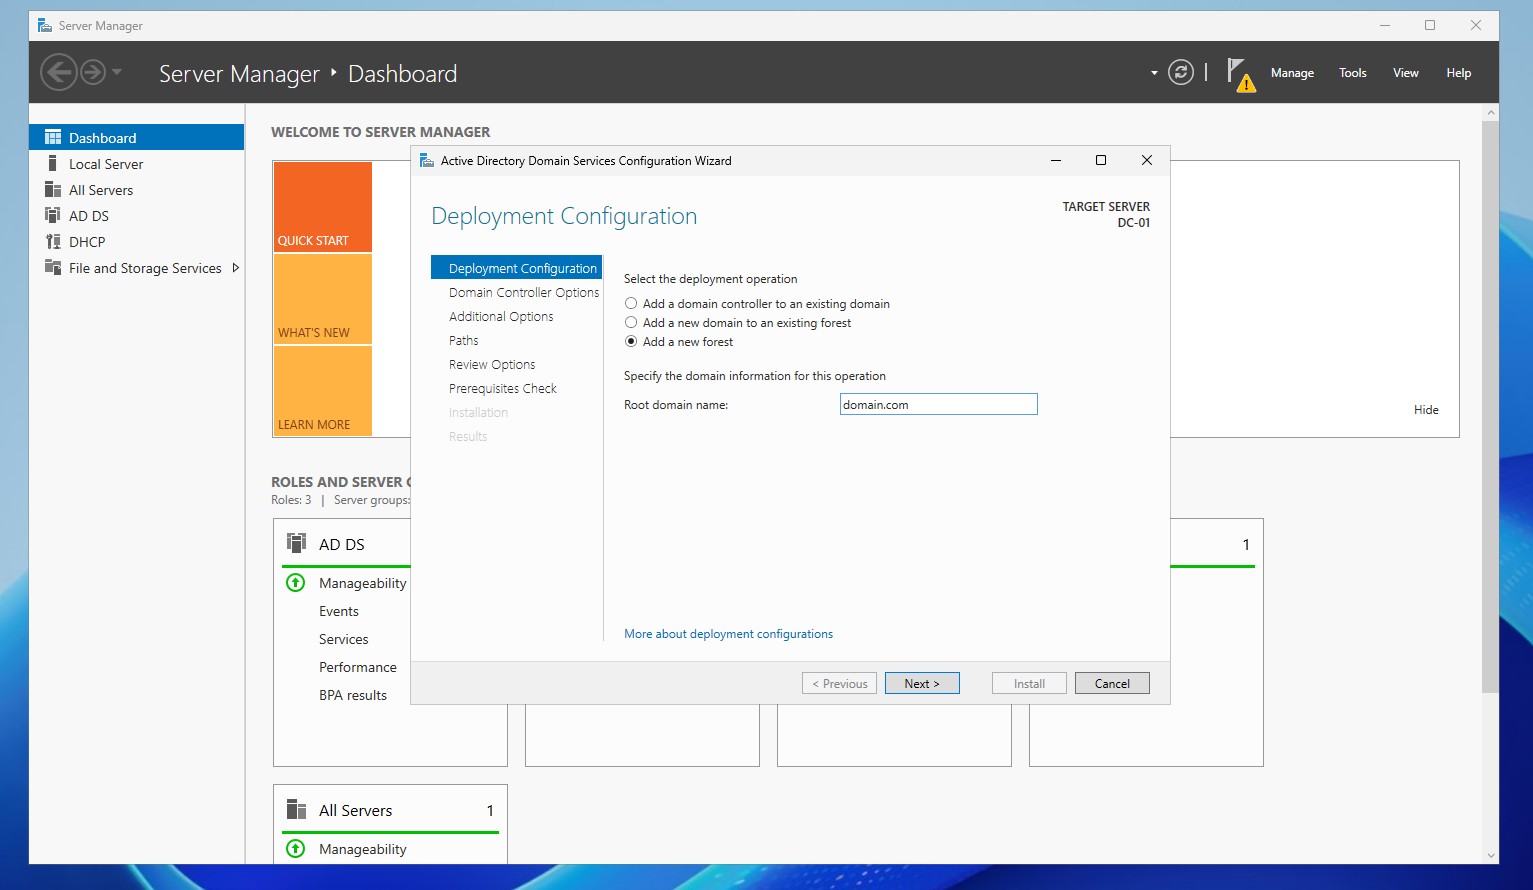Open the dashboard view dropdown arrow
Screen dimensions: 1533x890
coord(1153,73)
